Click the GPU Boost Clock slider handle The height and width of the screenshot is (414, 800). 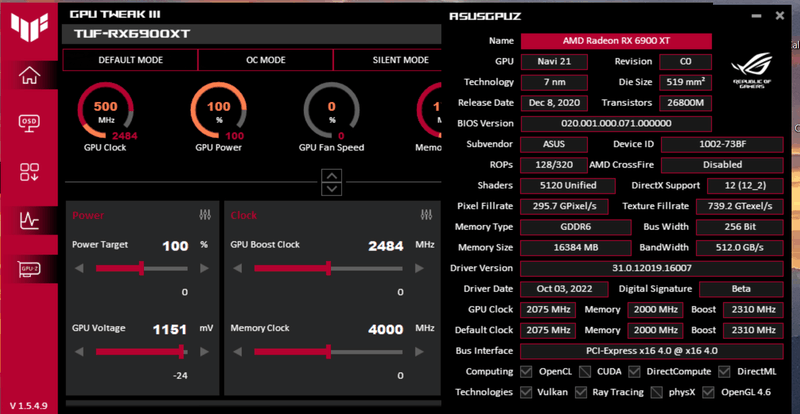click(x=328, y=269)
